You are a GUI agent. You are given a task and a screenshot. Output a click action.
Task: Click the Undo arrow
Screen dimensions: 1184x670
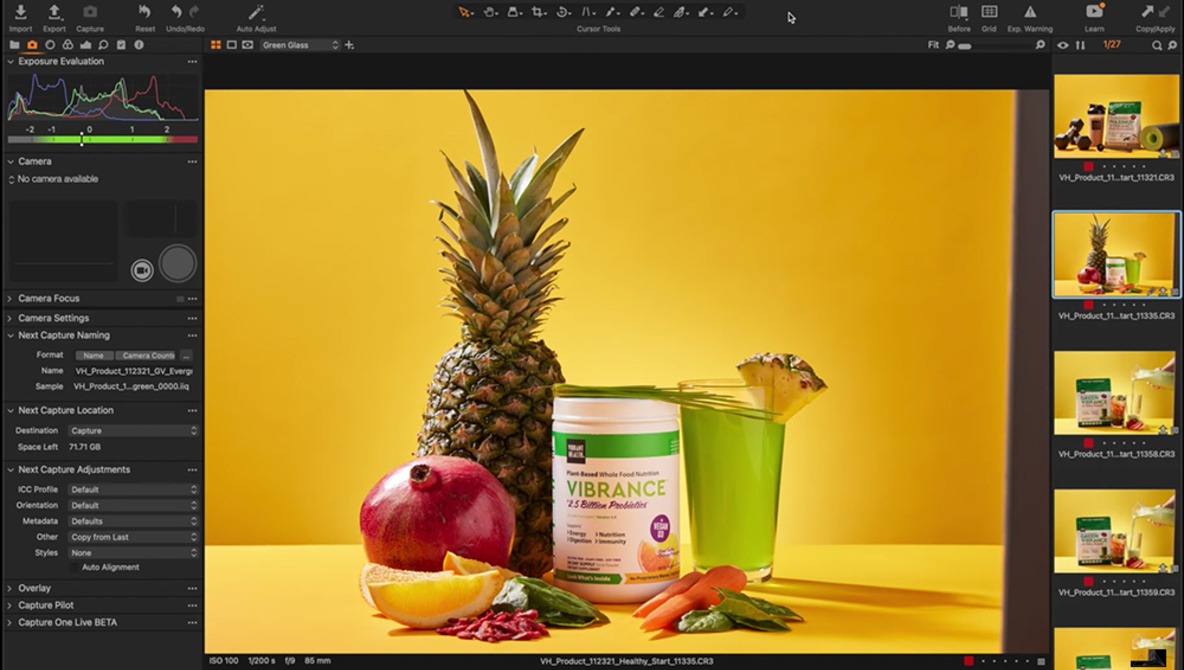177,12
